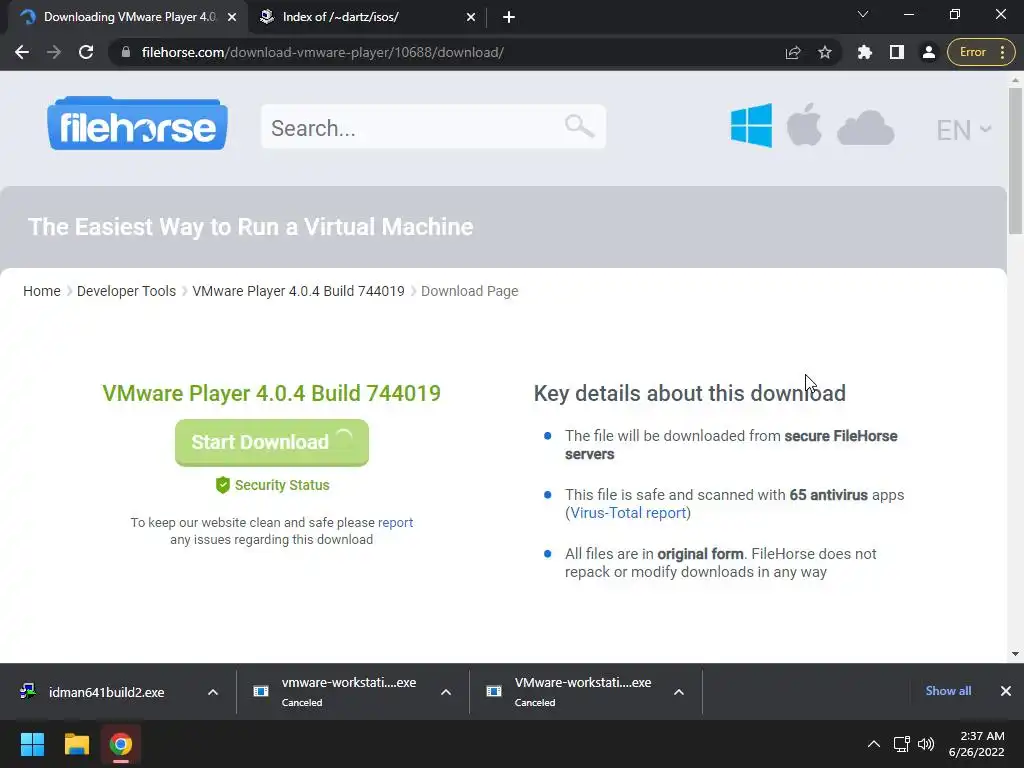This screenshot has width=1024, height=768.
Task: Open the Chrome profile icon
Action: [x=929, y=52]
